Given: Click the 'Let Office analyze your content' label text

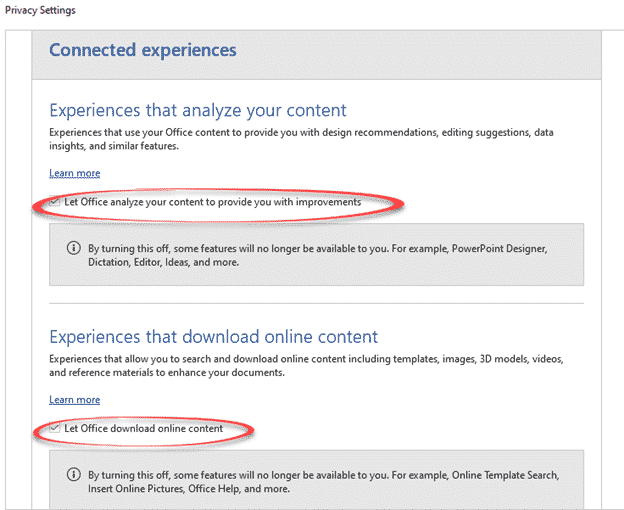Looking at the screenshot, I should click(x=212, y=202).
